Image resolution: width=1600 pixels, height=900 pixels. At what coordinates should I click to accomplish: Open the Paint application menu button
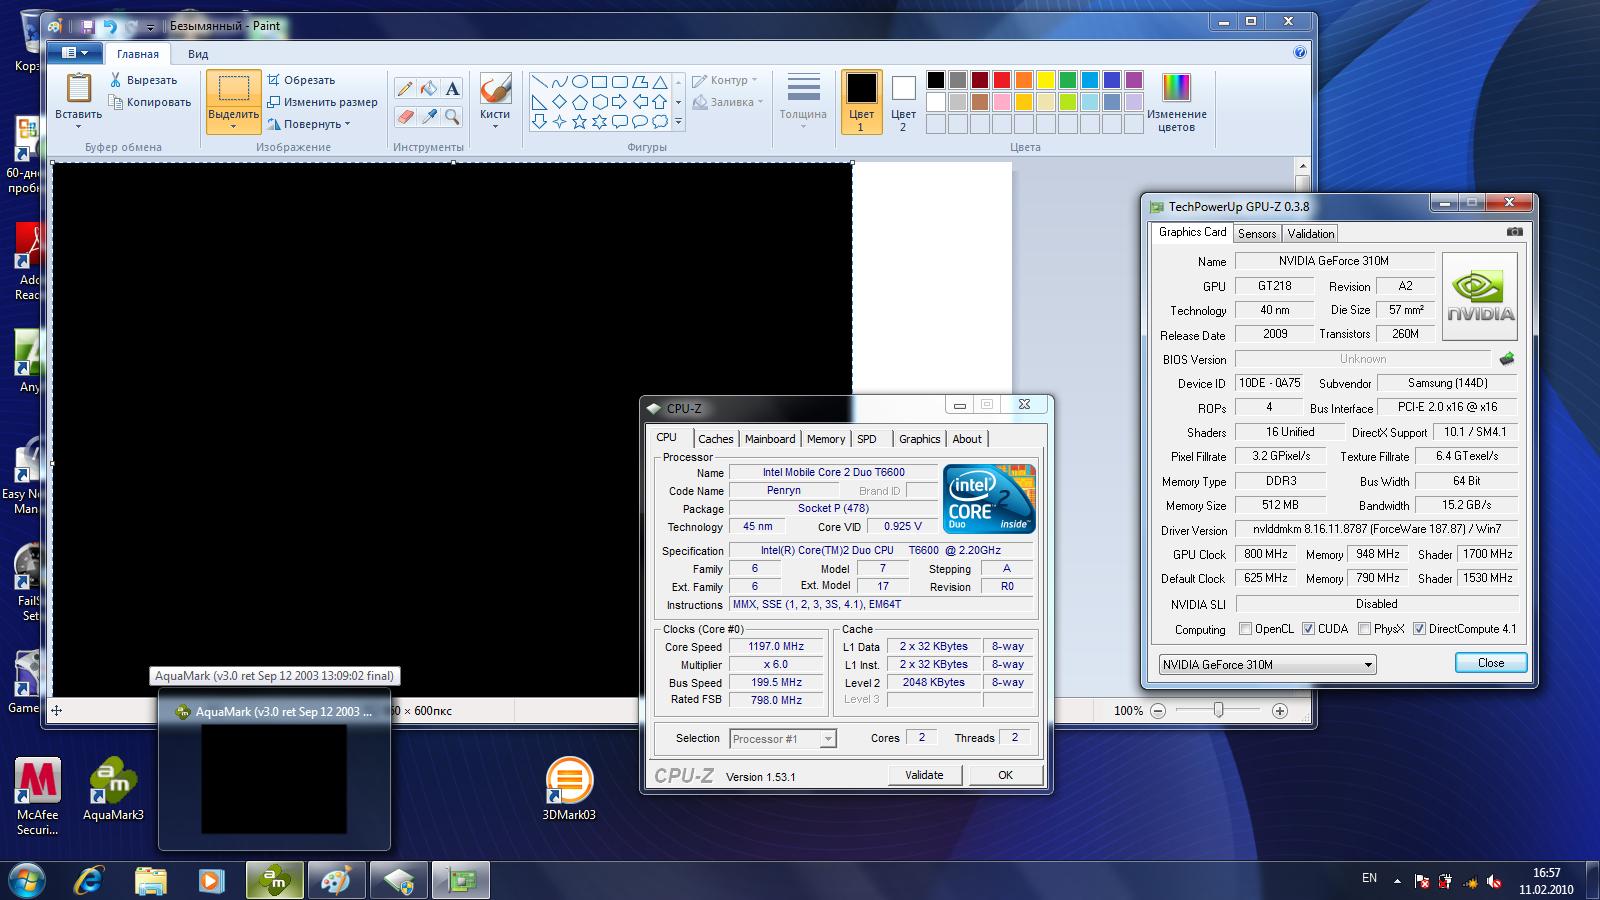(75, 53)
